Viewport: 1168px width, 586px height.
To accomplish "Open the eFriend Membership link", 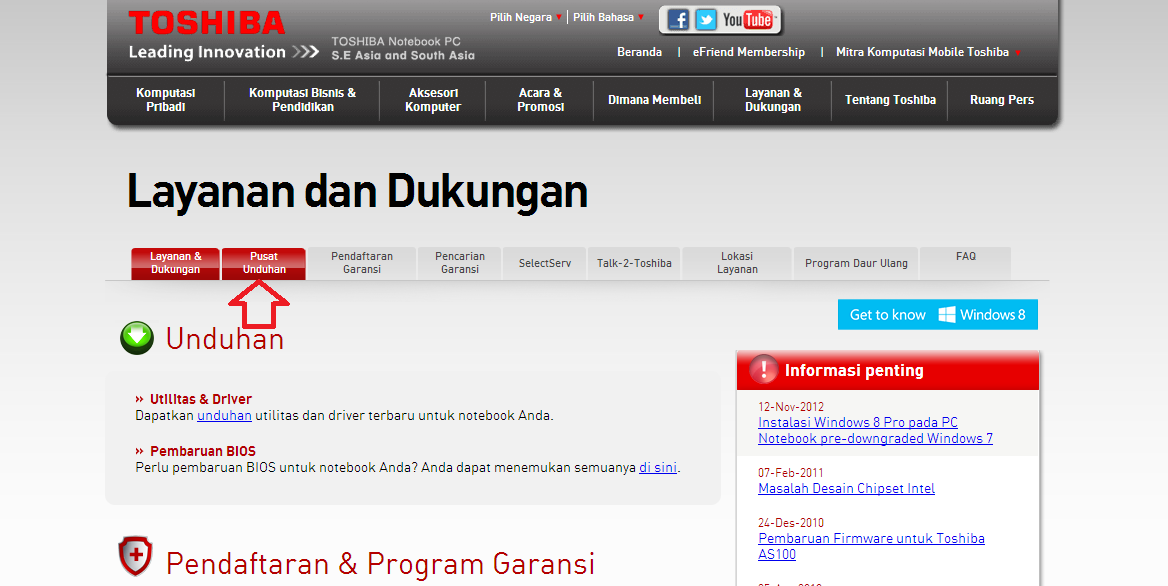I will click(749, 52).
